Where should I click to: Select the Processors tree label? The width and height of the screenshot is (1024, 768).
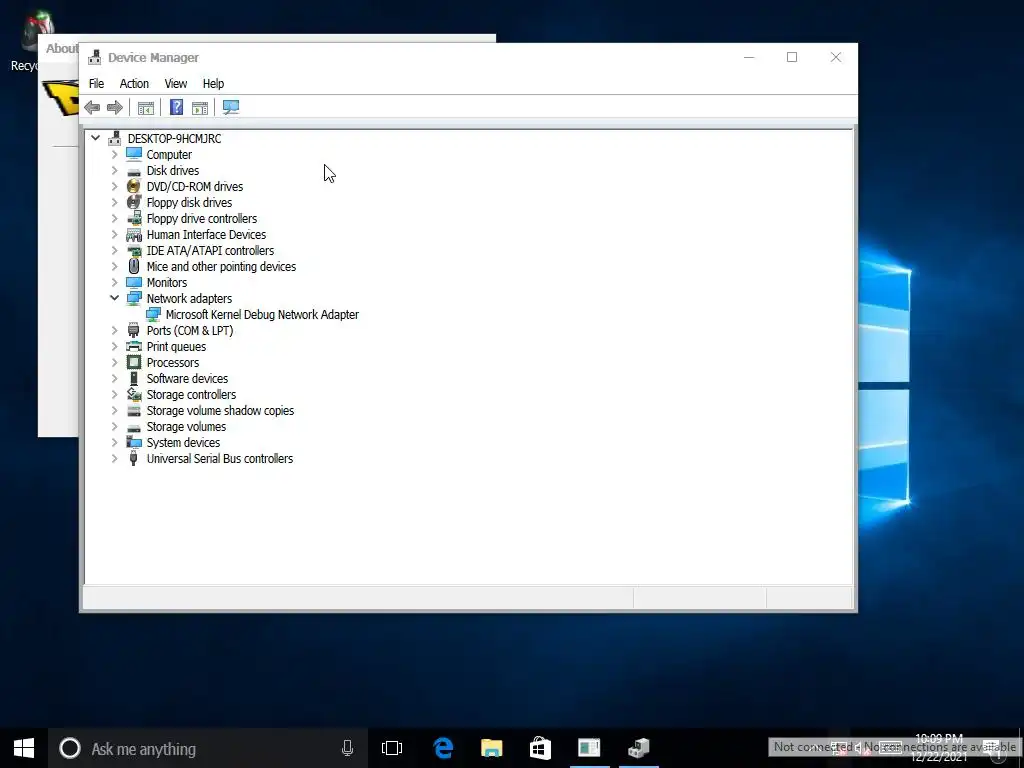[172, 362]
